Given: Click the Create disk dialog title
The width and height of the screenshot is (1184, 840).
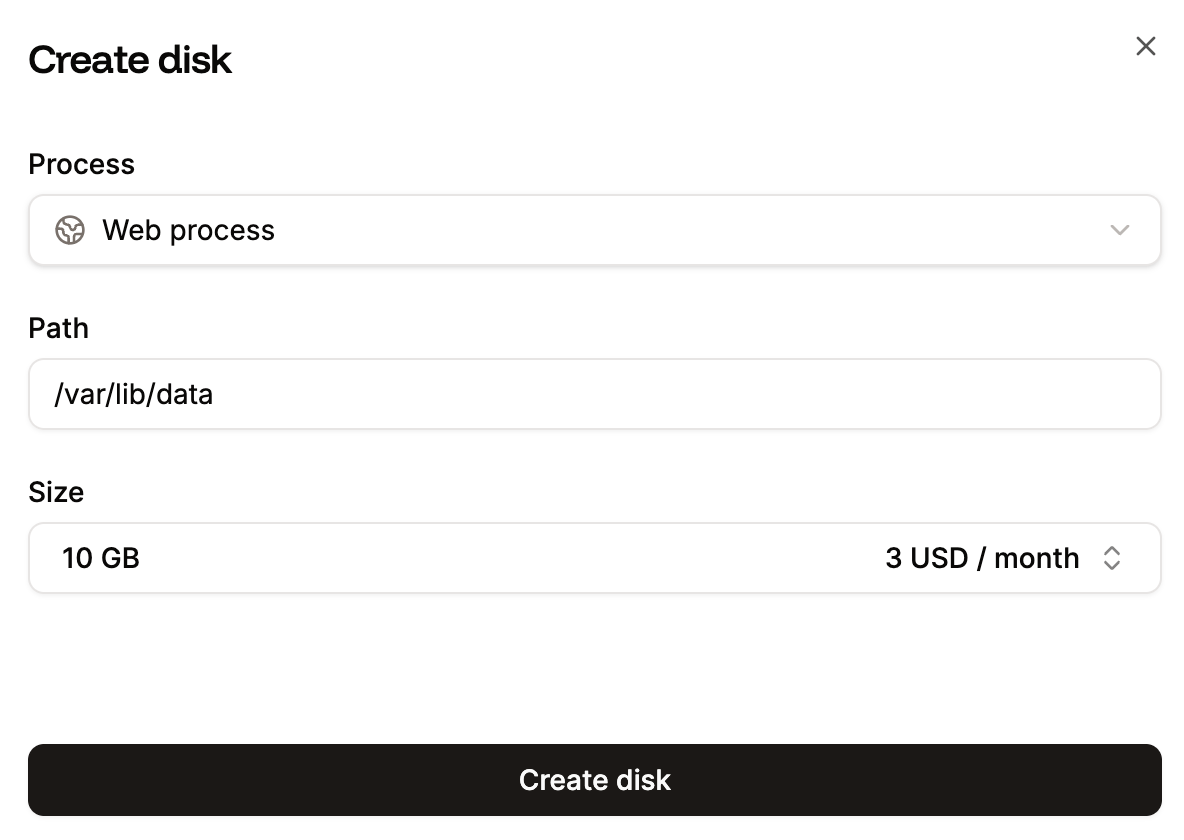Looking at the screenshot, I should click(x=130, y=60).
